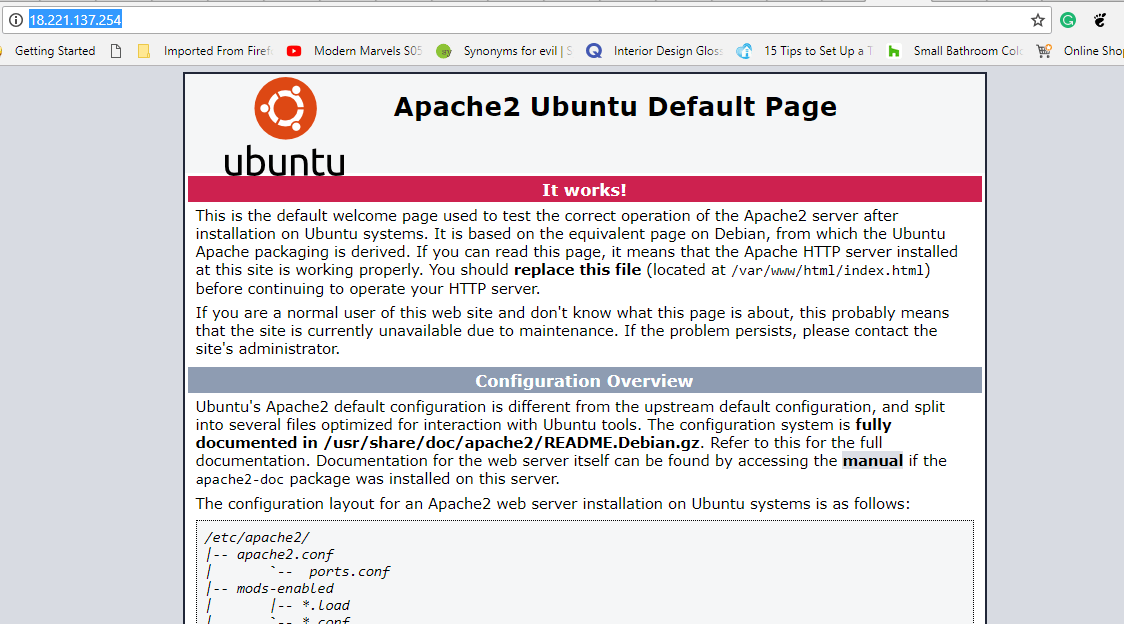Open the Imported From Firefox bookmarks folder
This screenshot has width=1124, height=624.
click(205, 51)
